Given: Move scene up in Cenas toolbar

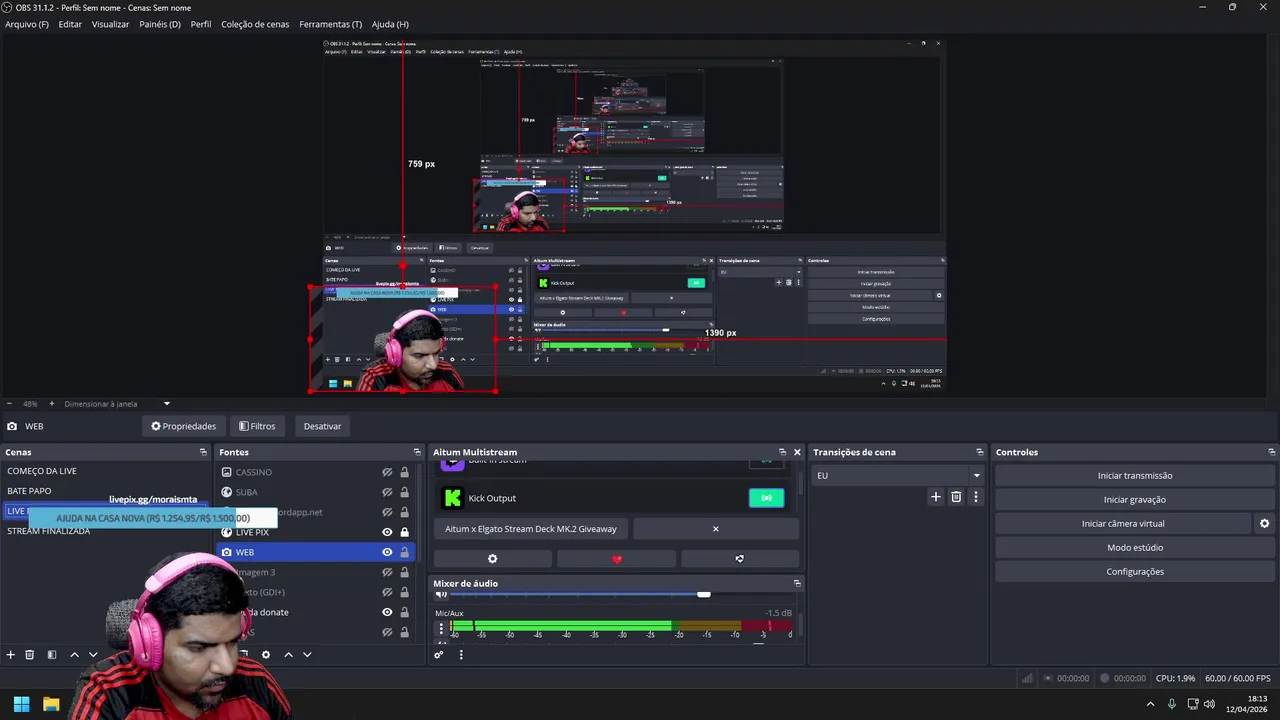Looking at the screenshot, I should (x=74, y=655).
